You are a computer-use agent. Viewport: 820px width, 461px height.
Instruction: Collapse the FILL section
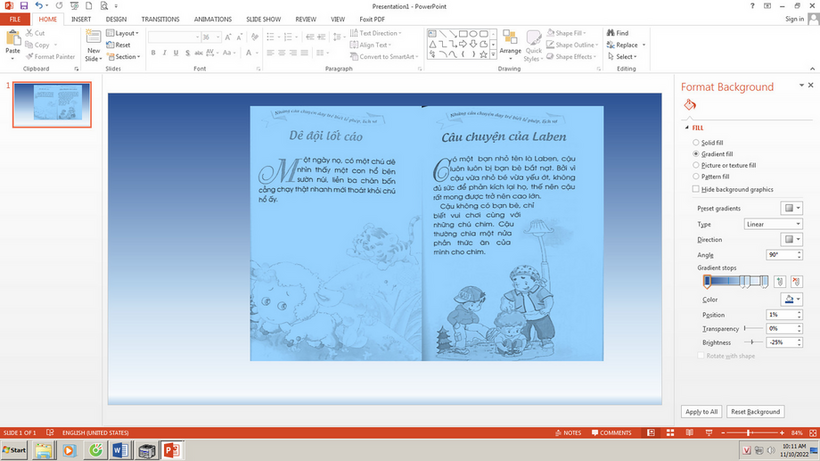687,128
